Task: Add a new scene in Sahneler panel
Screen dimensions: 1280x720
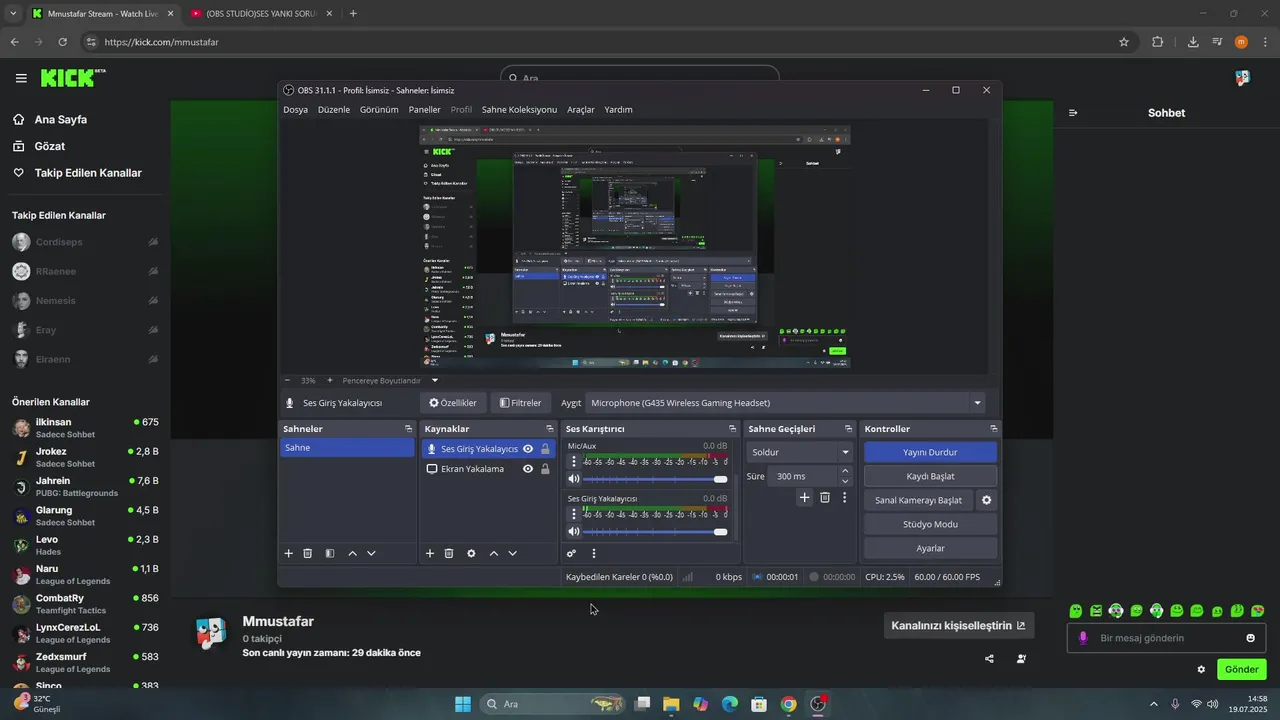Action: 289,553
